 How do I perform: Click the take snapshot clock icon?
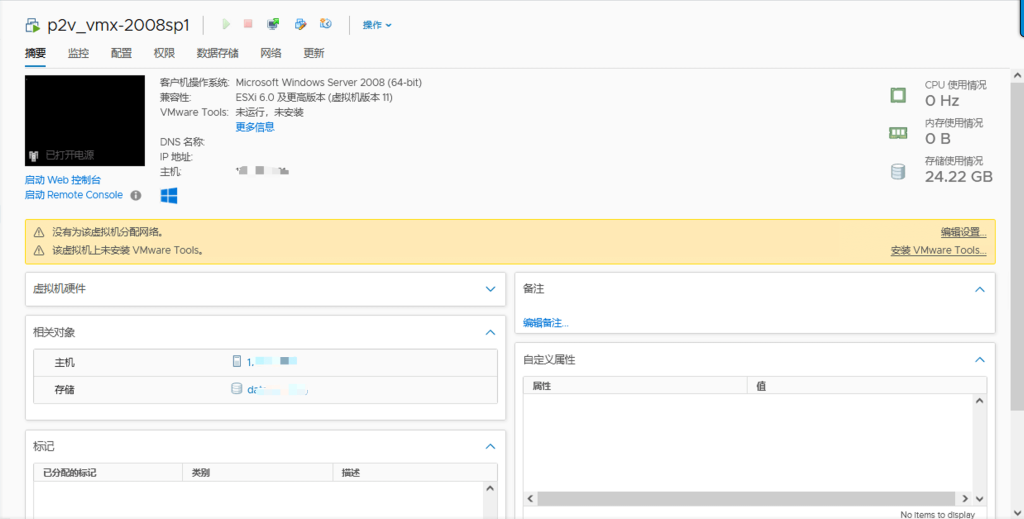tap(326, 24)
